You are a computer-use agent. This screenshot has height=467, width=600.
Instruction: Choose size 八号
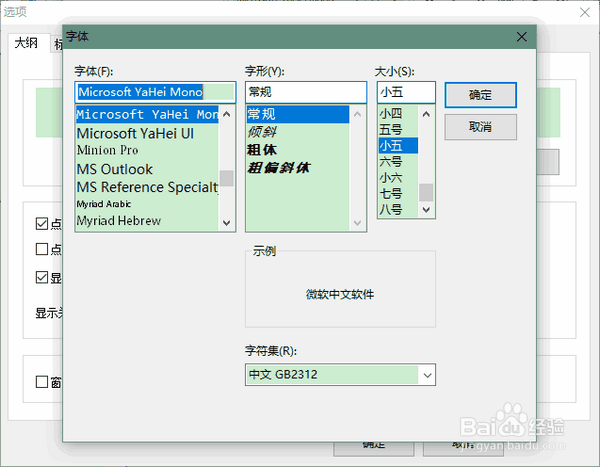tap(398, 210)
